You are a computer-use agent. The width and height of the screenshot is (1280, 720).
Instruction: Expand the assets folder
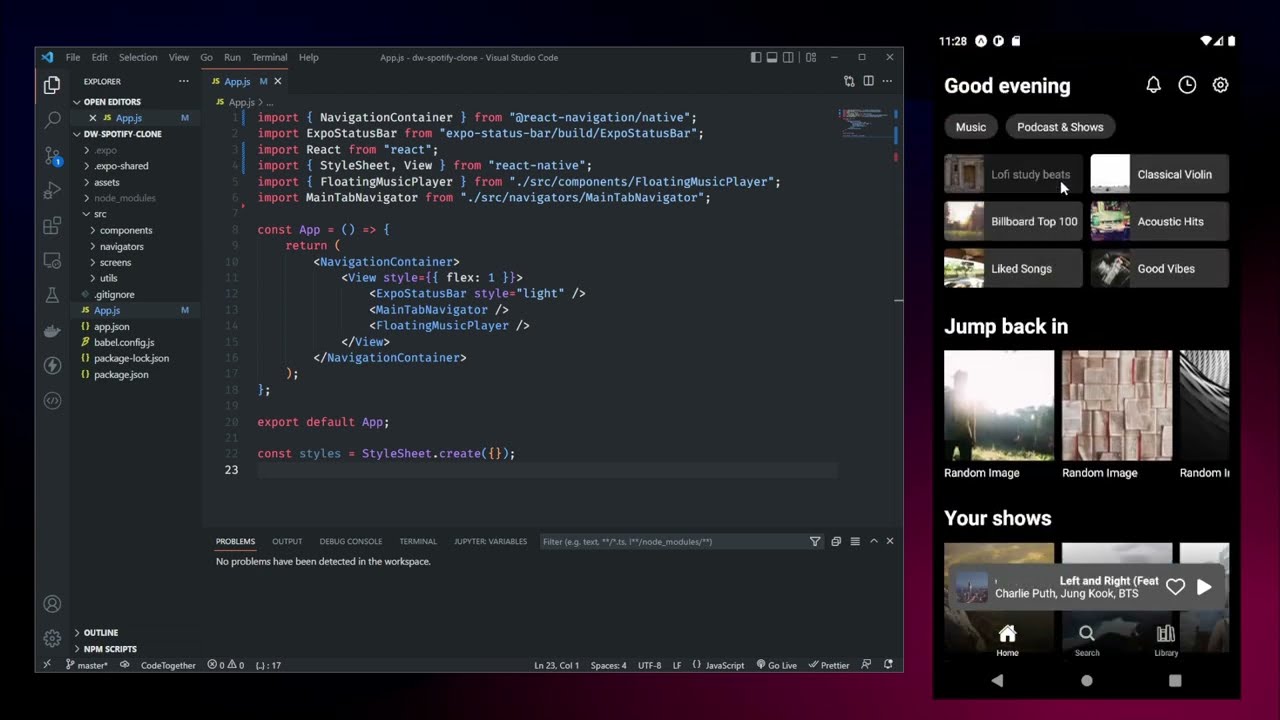coord(106,182)
